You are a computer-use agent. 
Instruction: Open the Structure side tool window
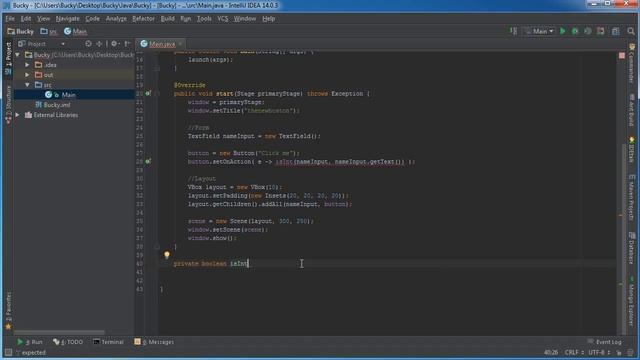pyautogui.click(x=8, y=104)
